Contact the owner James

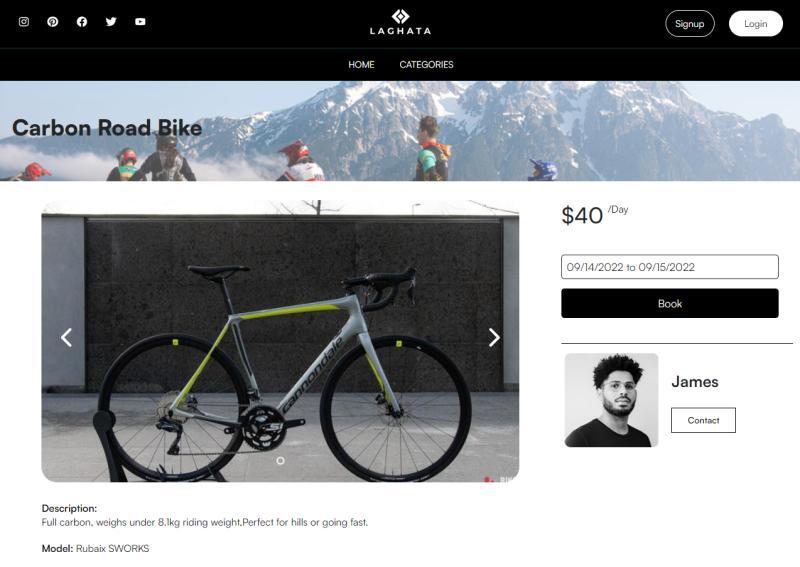(x=703, y=421)
